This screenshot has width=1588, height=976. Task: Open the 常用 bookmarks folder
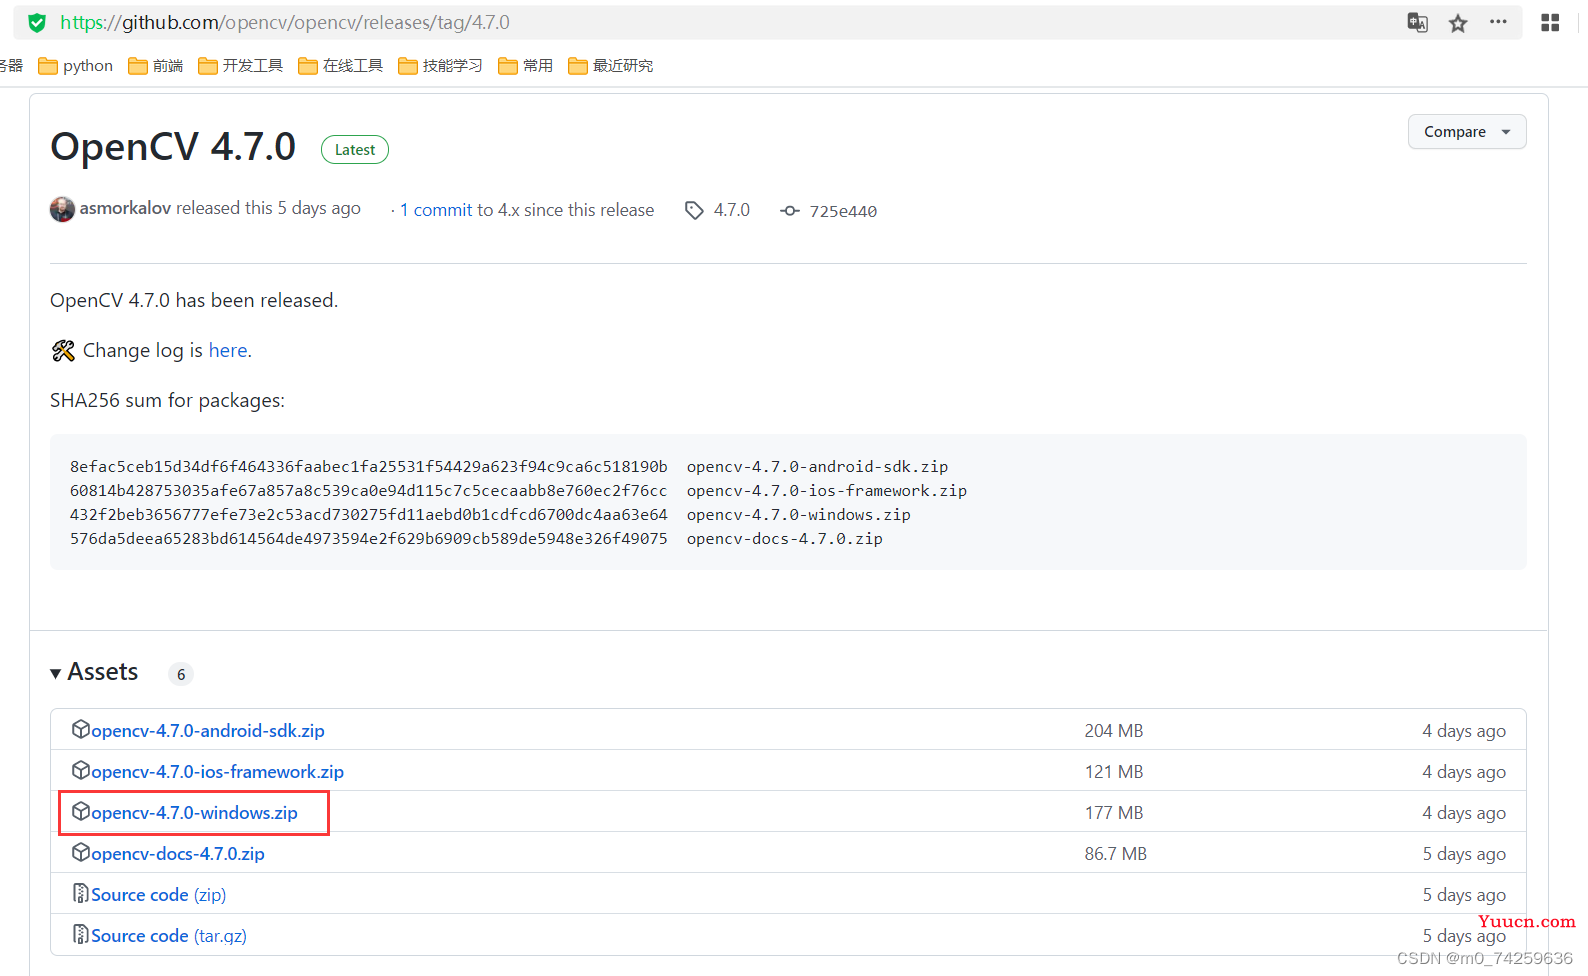click(x=525, y=66)
